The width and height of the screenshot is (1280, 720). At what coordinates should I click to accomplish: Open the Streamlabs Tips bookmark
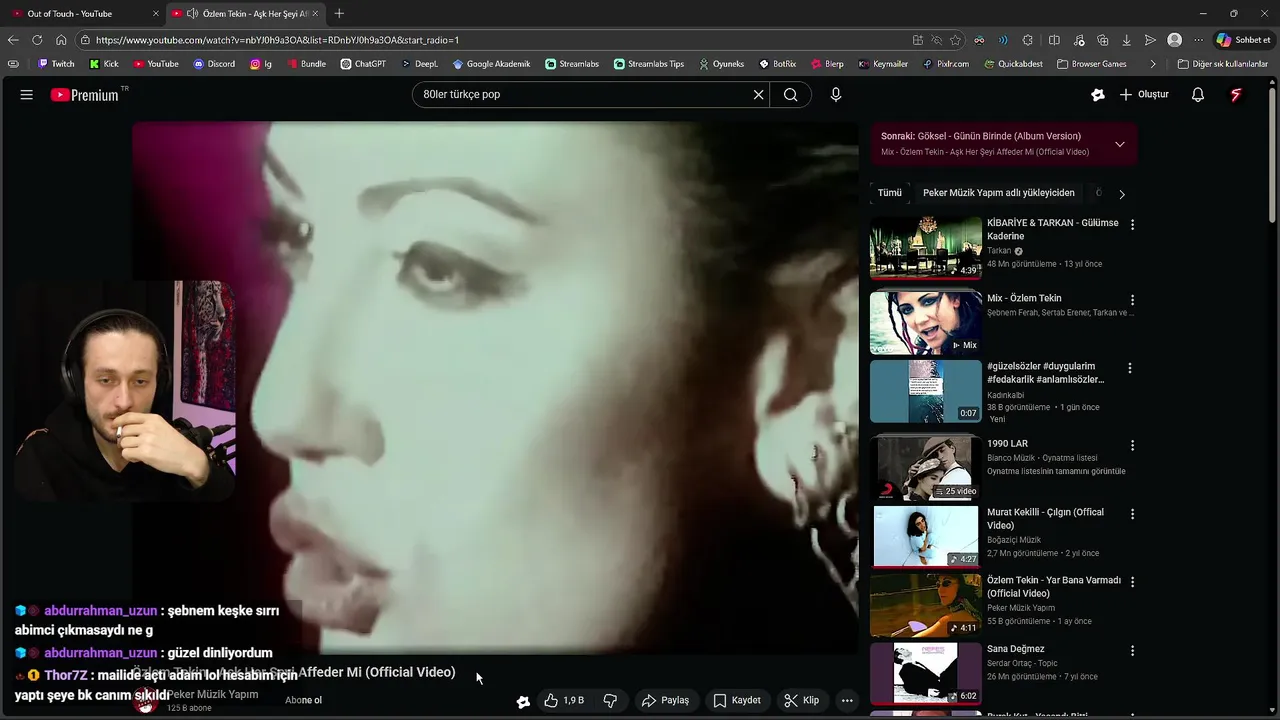tap(649, 64)
